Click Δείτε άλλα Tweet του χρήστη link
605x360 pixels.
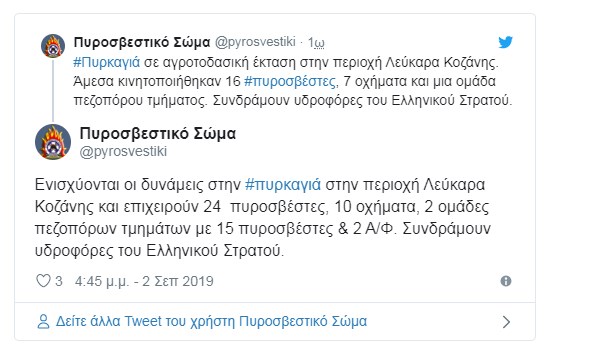(x=211, y=321)
